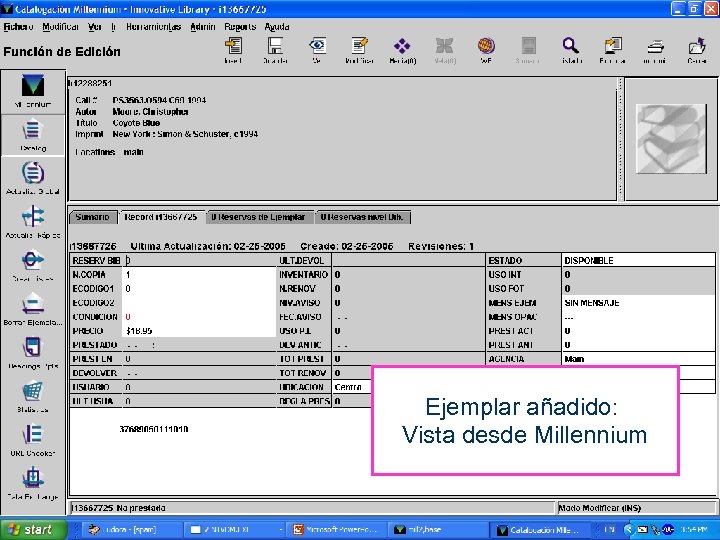The height and width of the screenshot is (540, 720).
Task: Open the Reports menu
Action: 240,27
